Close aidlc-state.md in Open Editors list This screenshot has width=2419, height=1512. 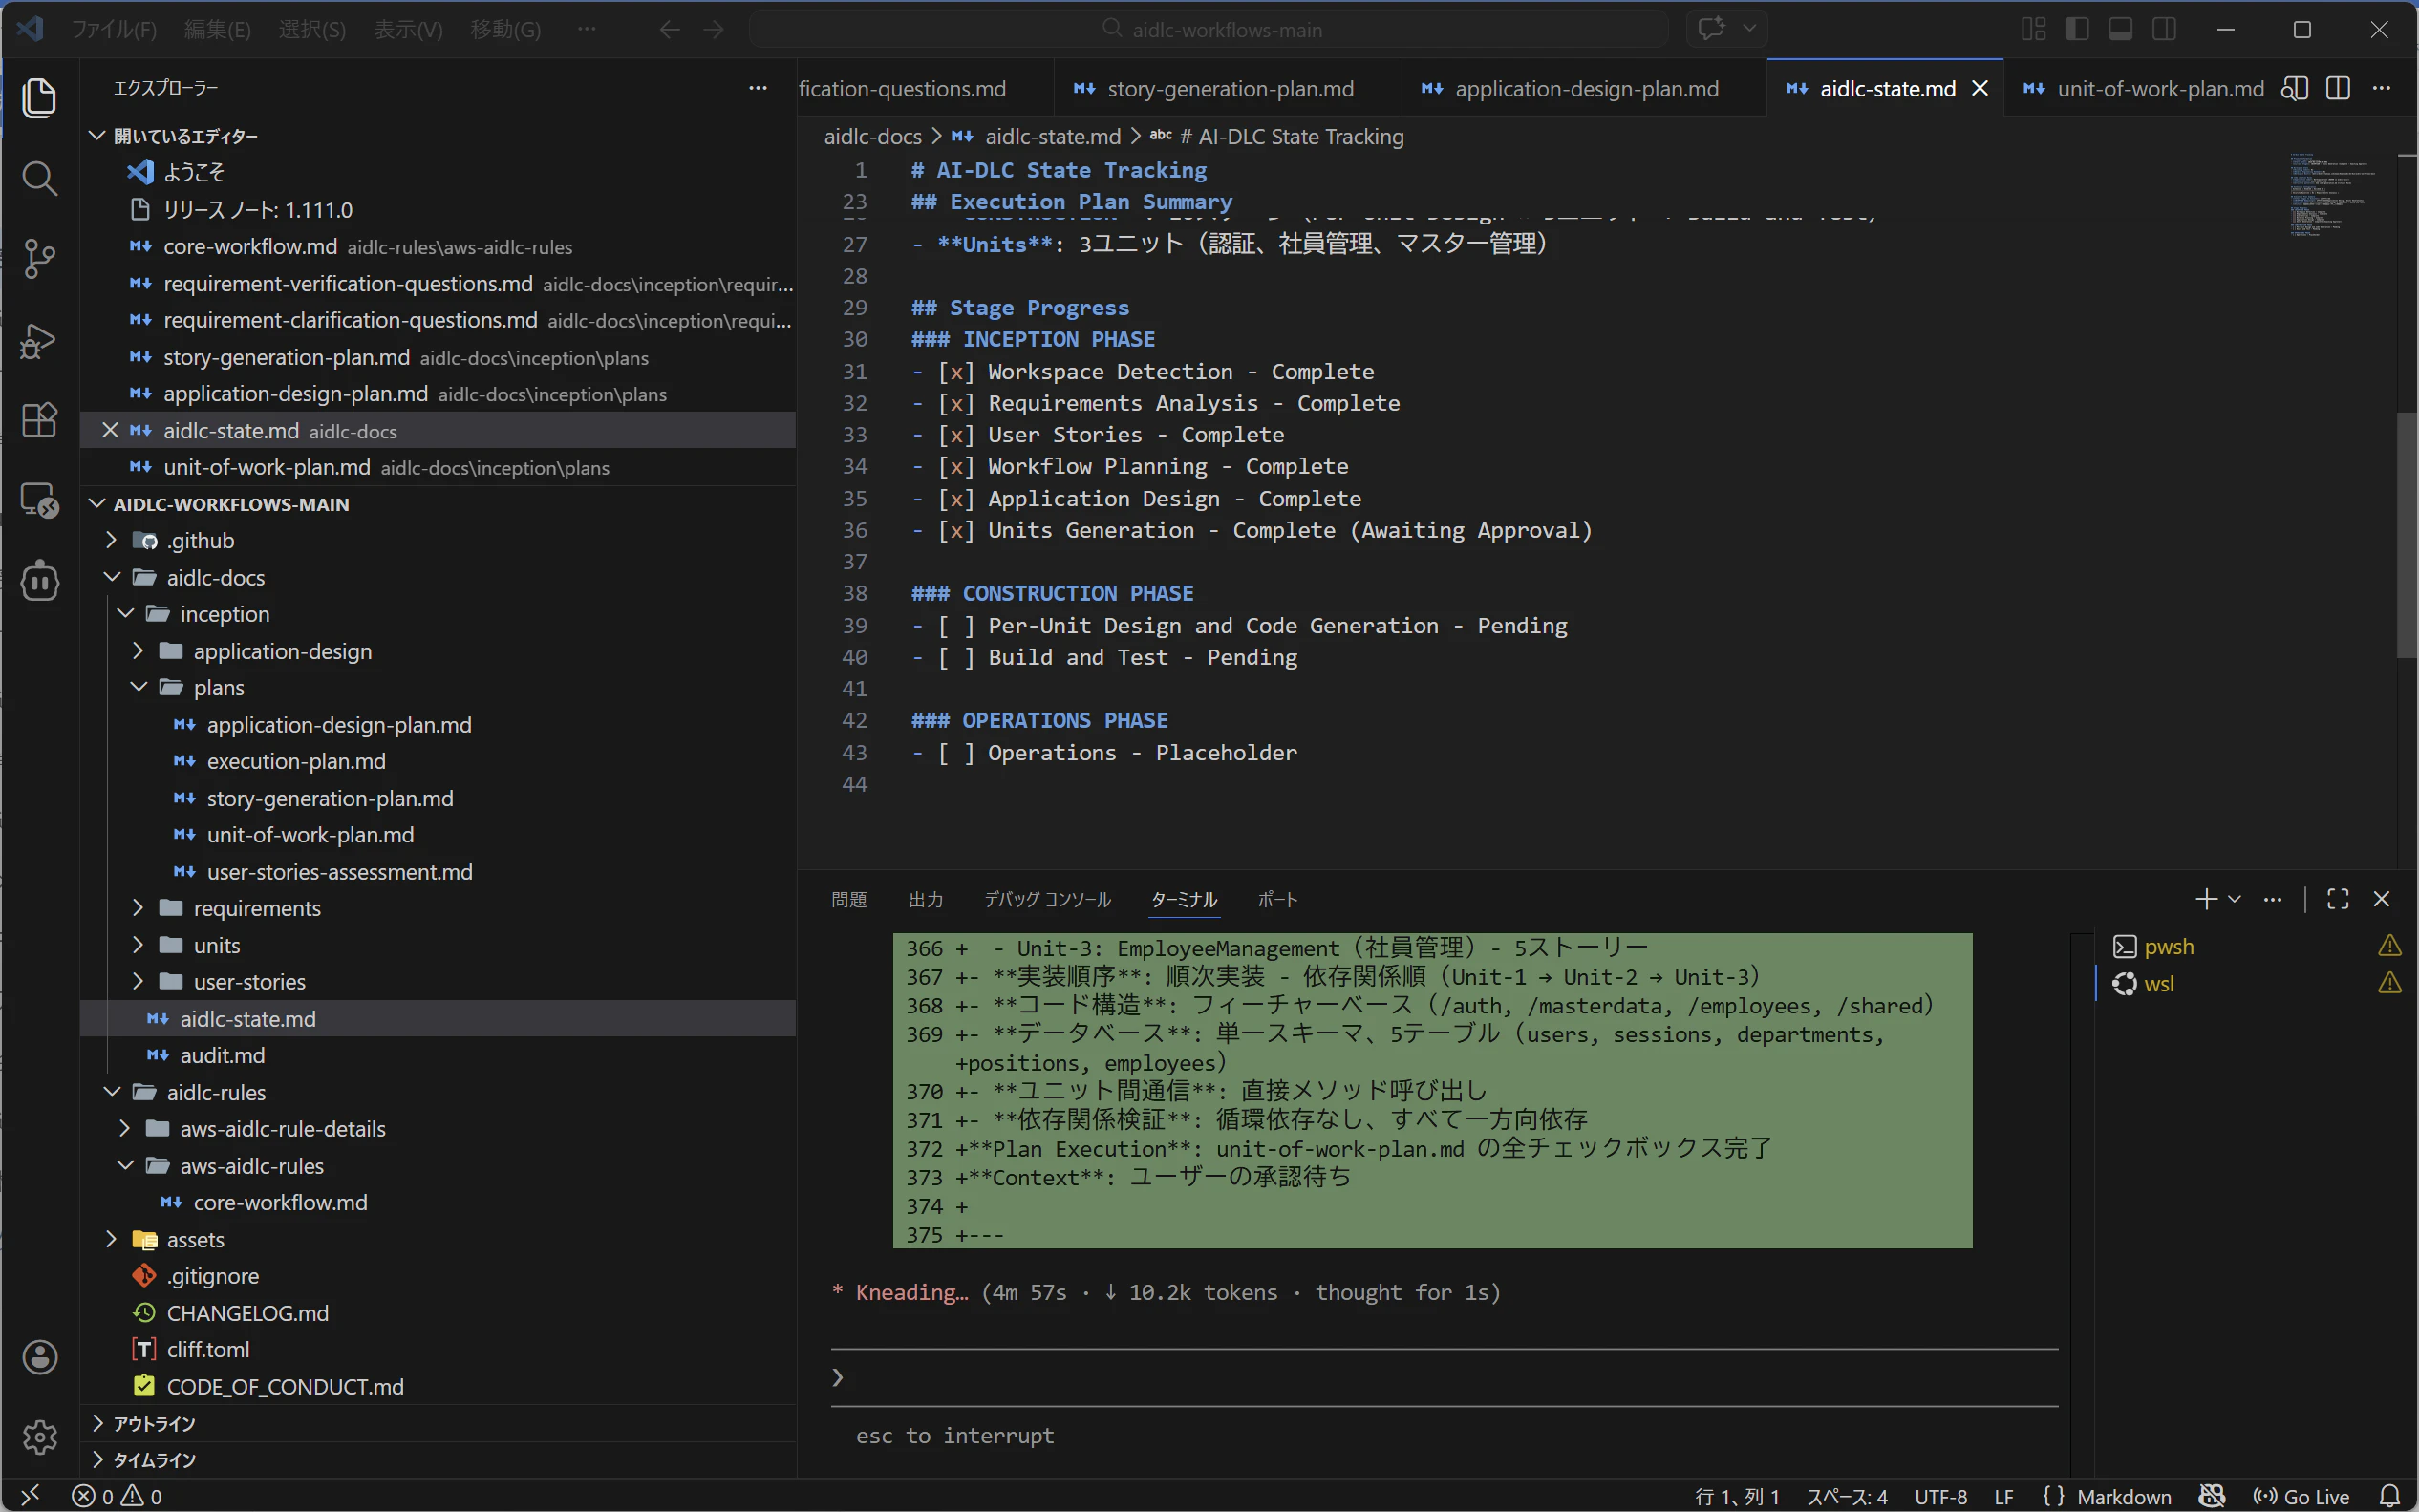pyautogui.click(x=110, y=430)
